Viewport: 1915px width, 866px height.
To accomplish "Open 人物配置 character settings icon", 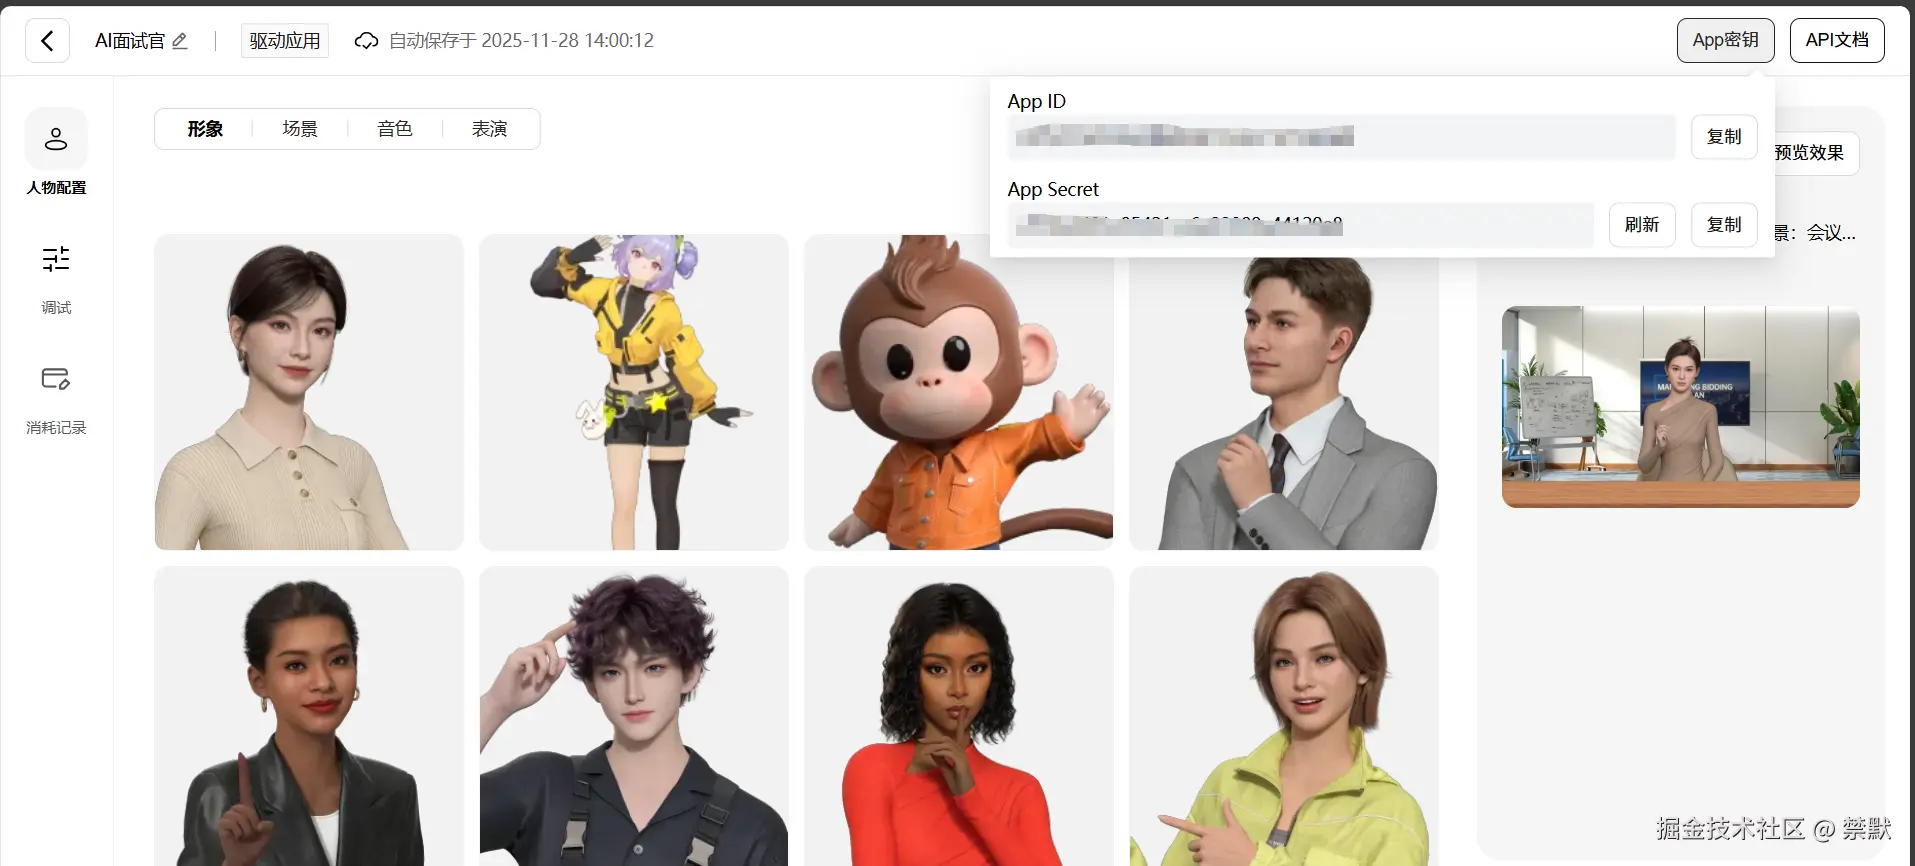I will click(56, 139).
